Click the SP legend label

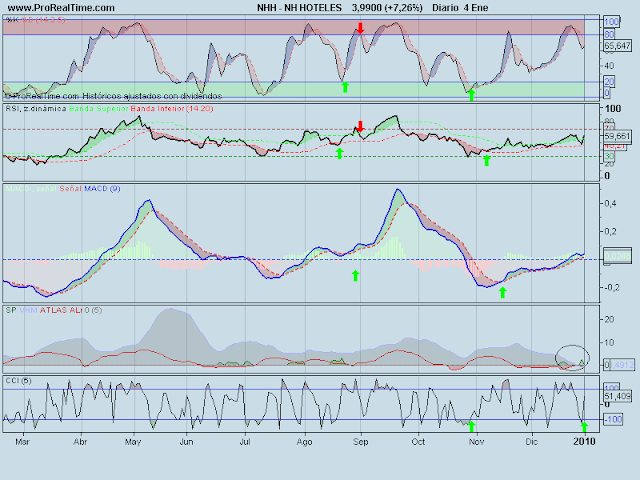[11, 310]
